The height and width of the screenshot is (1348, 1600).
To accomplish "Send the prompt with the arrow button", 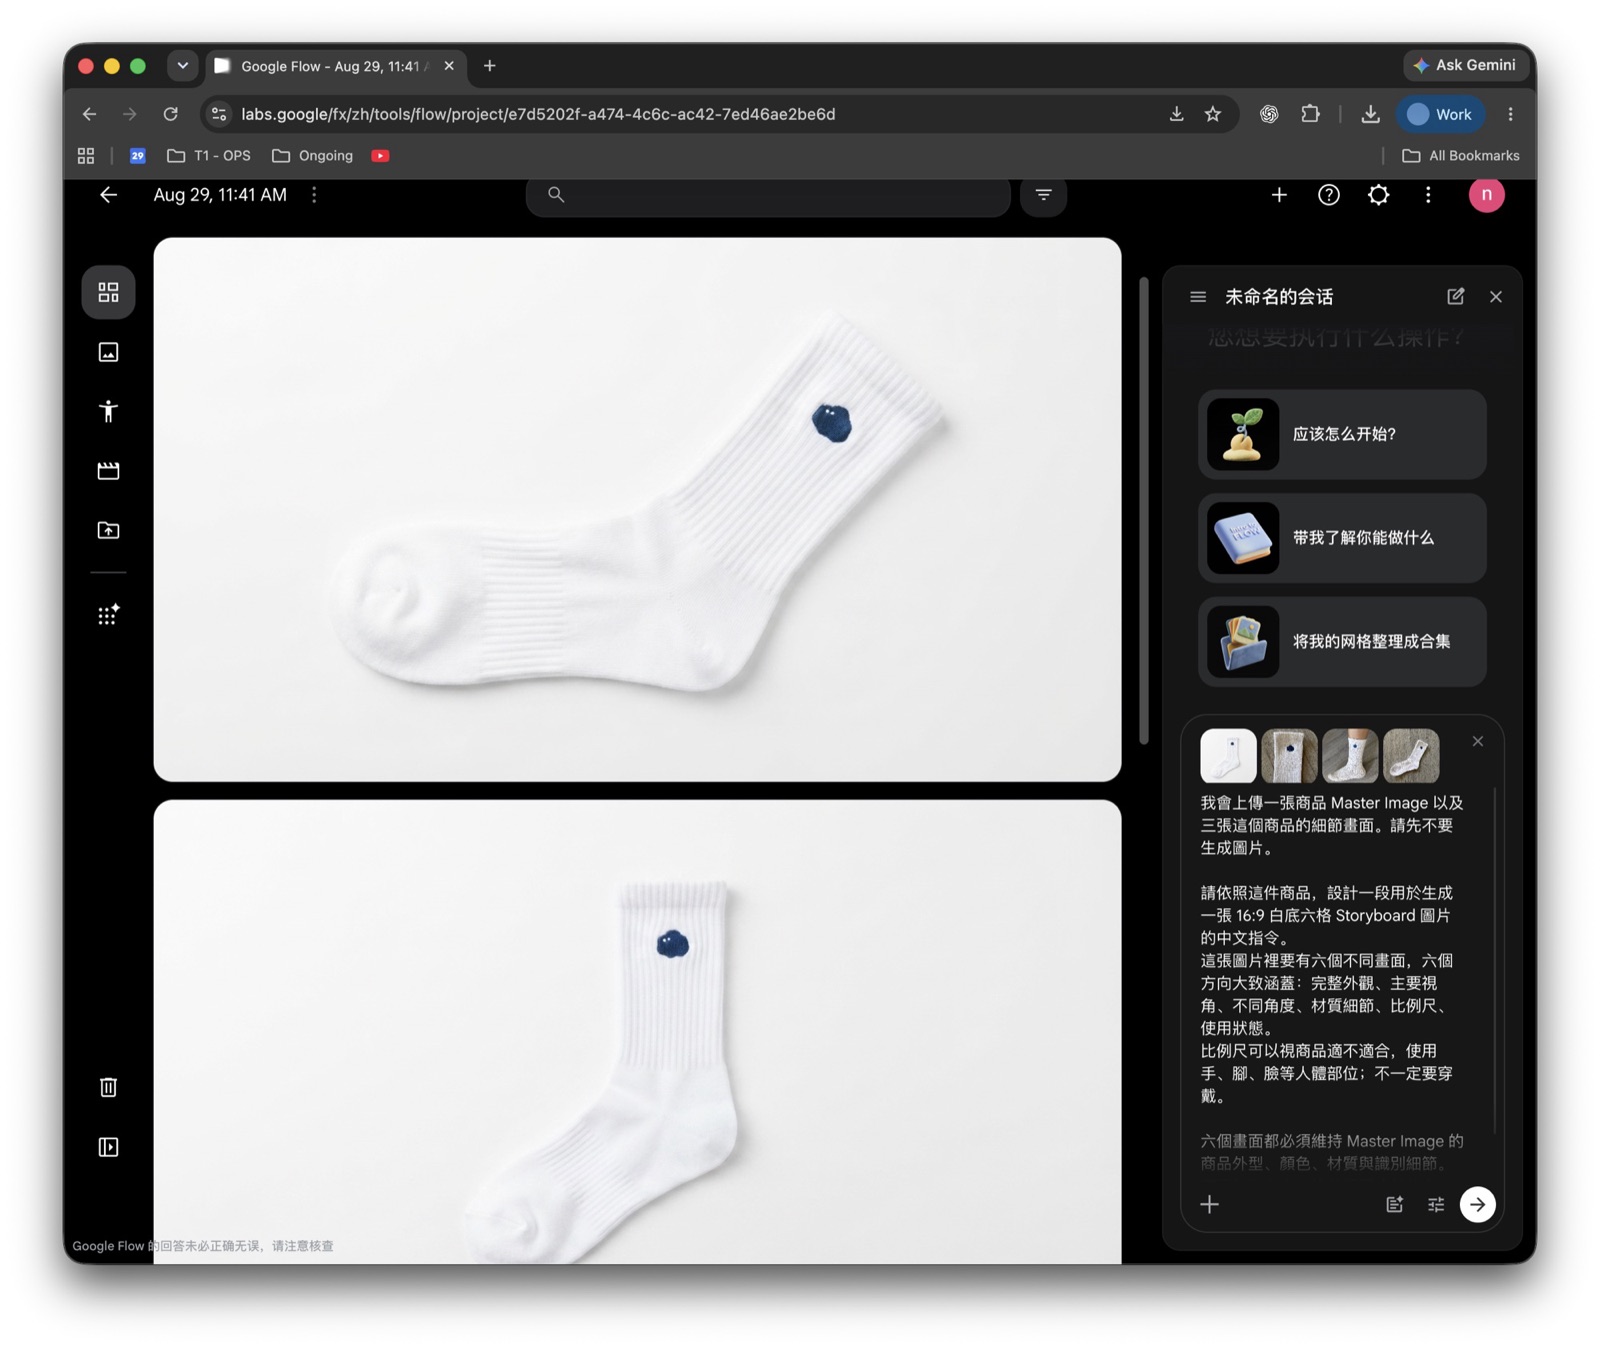I will click(x=1477, y=1204).
